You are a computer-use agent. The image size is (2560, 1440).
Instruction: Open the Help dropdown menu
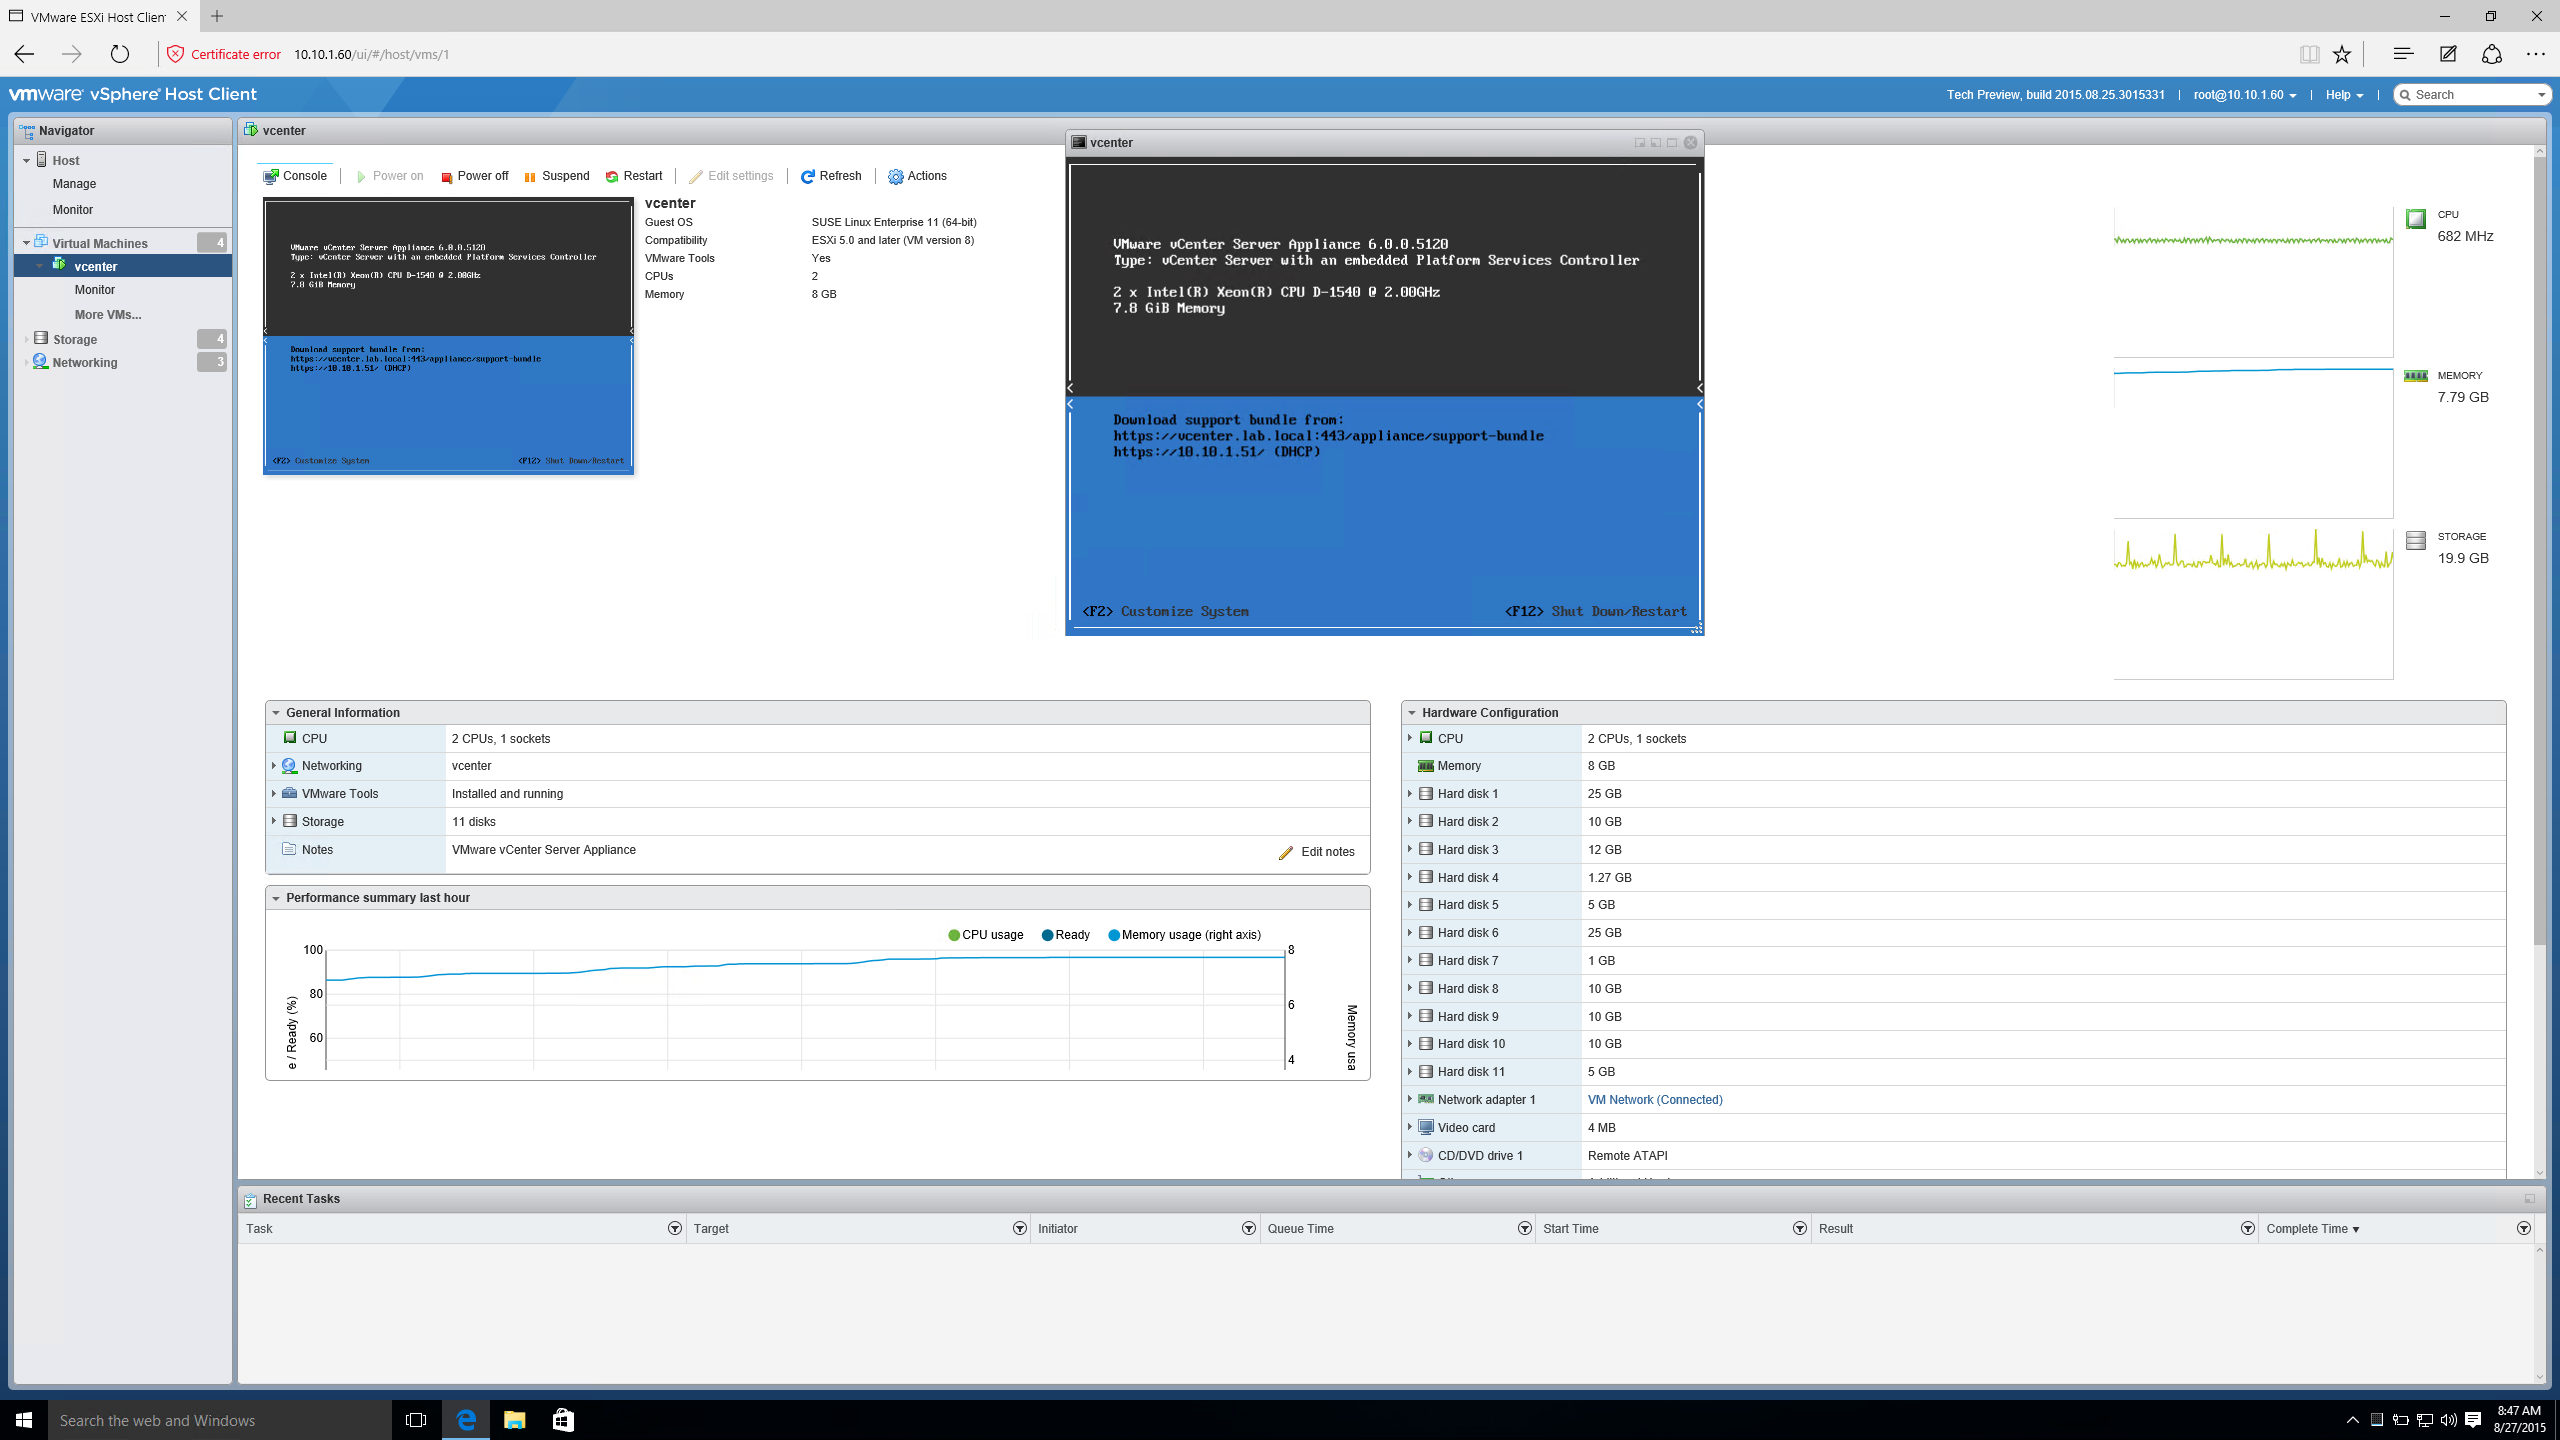(x=2344, y=95)
